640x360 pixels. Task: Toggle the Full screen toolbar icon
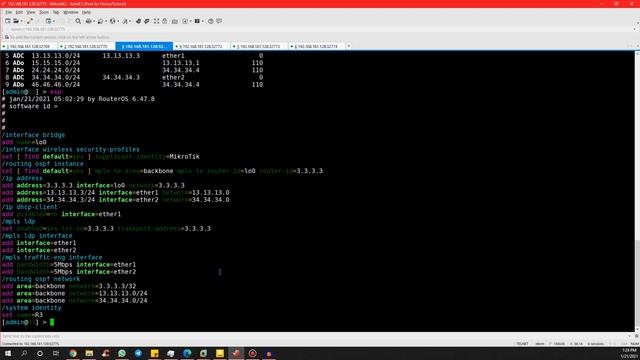[x=156, y=21]
